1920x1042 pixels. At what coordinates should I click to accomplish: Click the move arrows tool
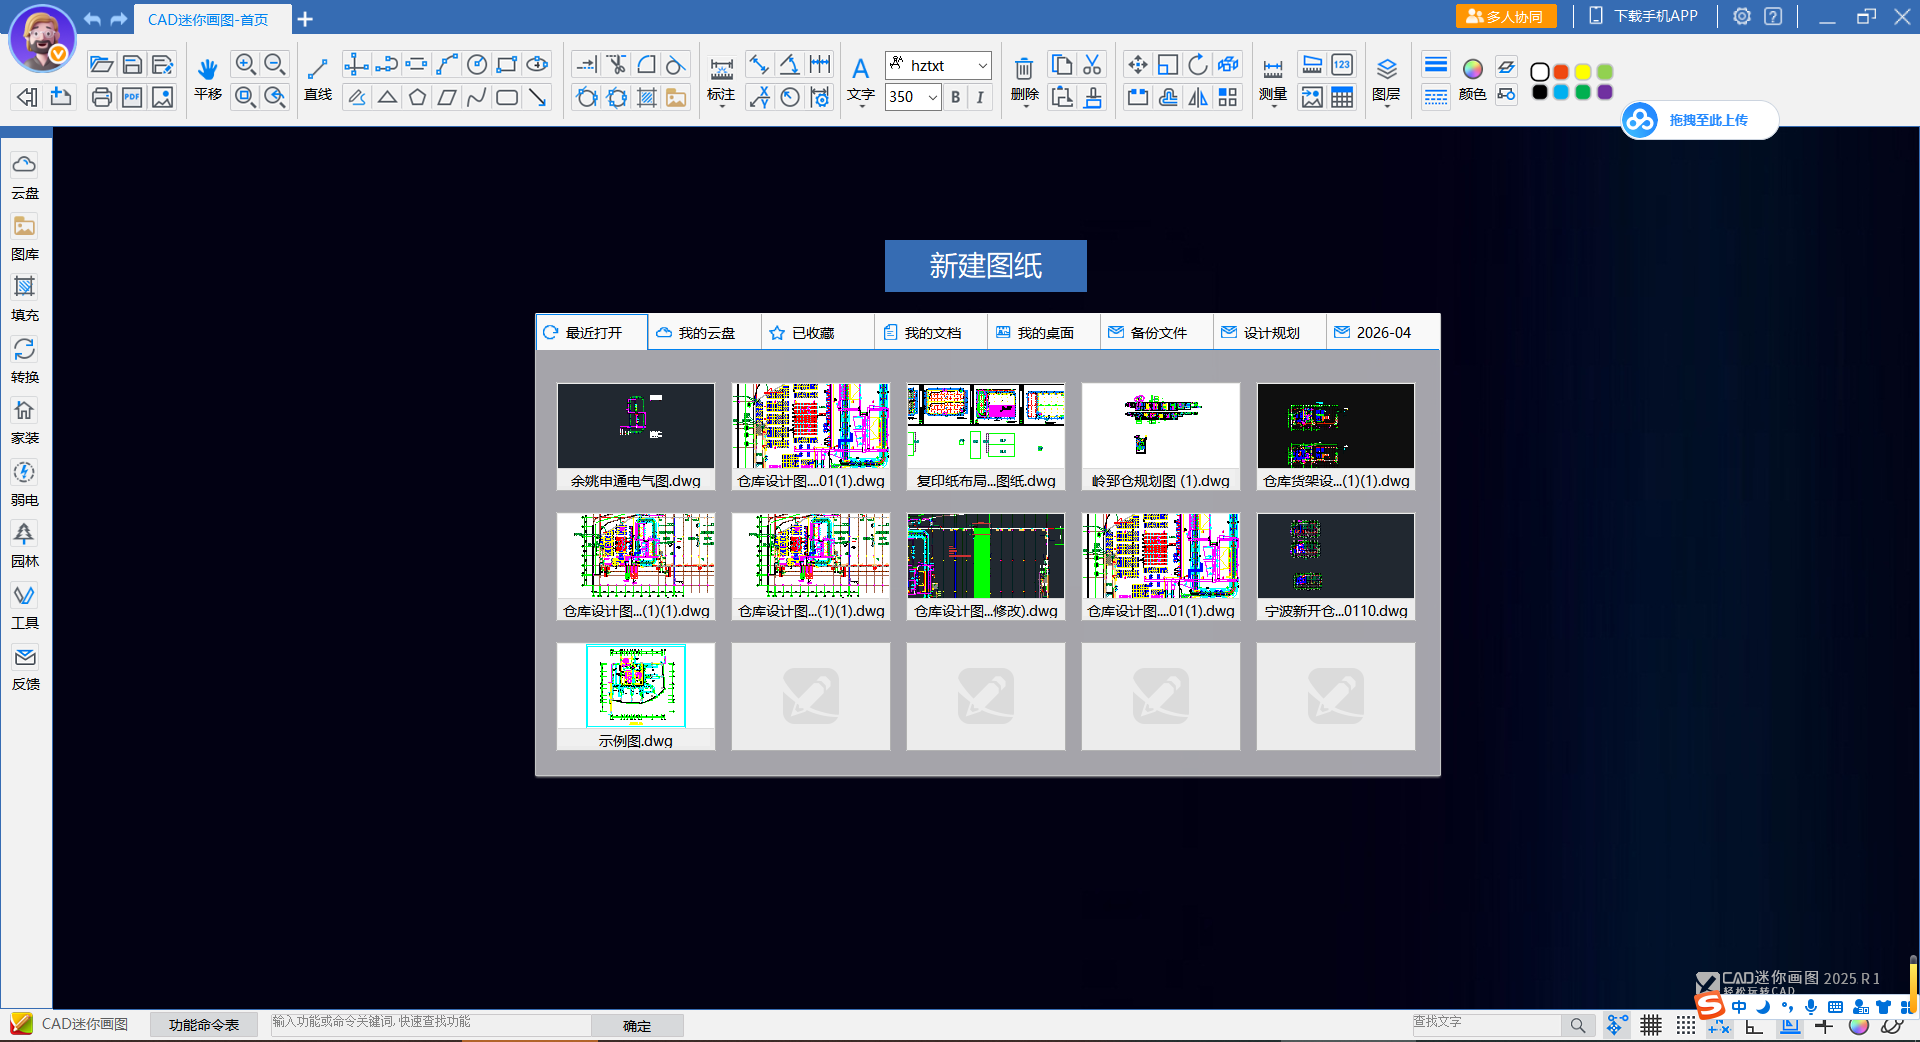click(1137, 65)
